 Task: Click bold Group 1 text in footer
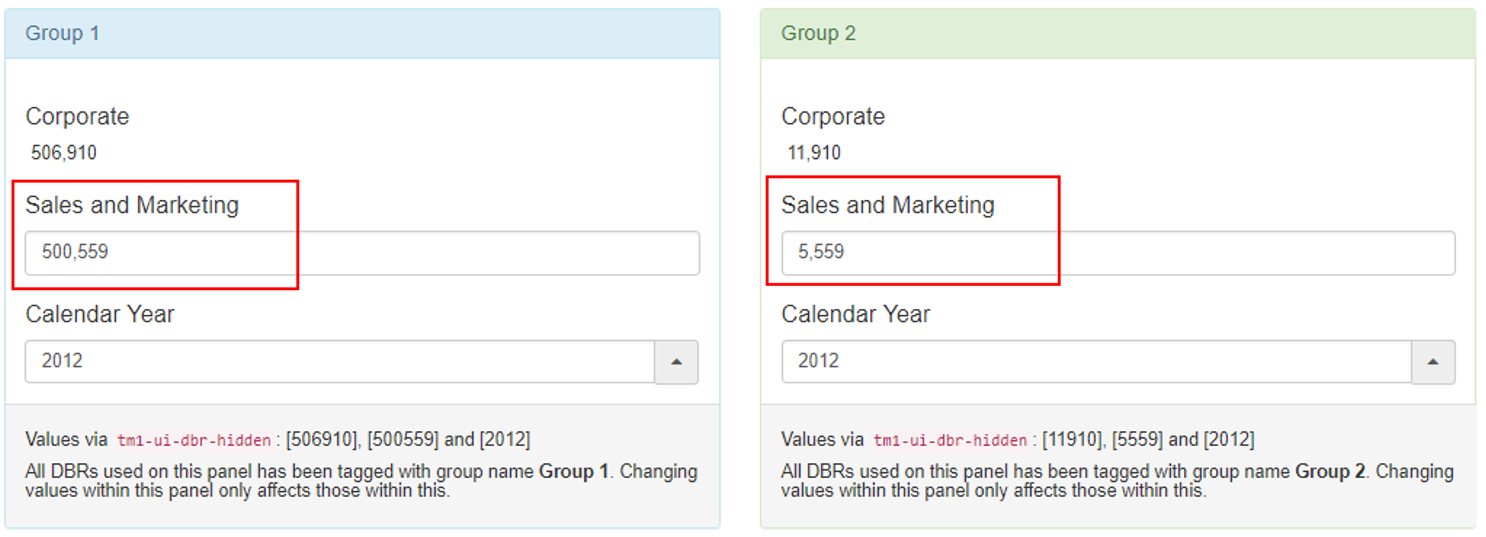(573, 472)
